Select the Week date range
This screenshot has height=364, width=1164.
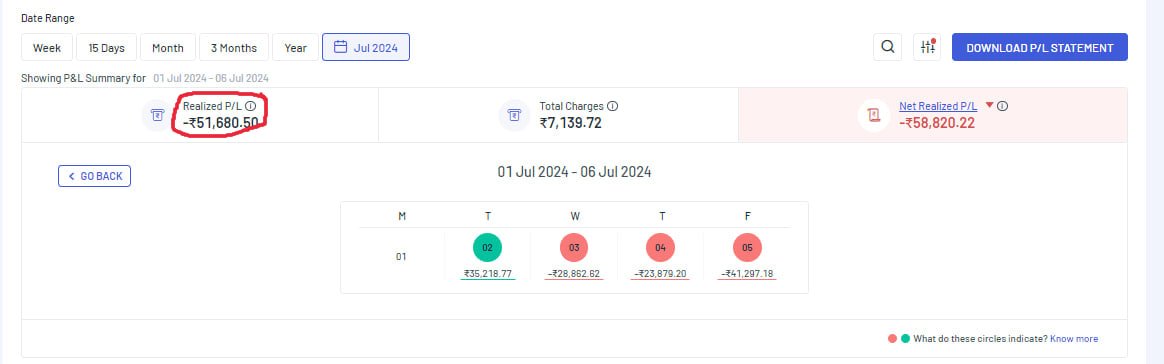tap(47, 48)
